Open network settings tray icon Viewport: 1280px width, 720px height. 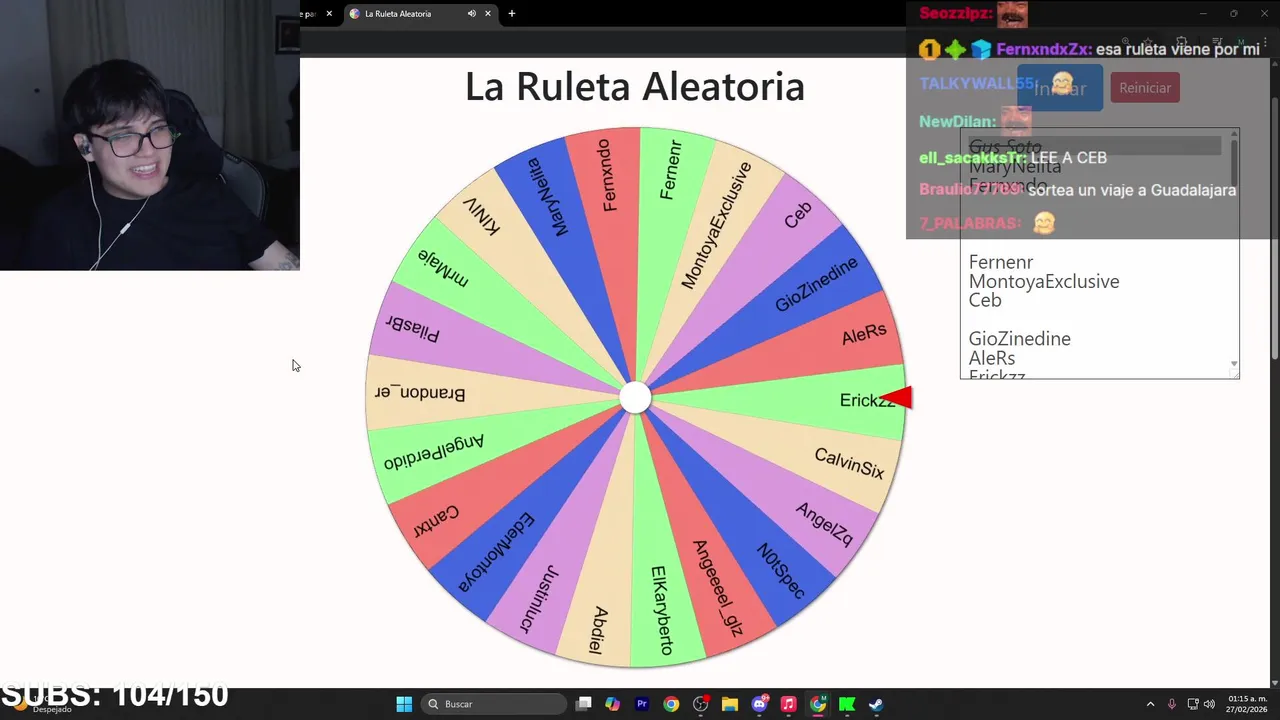pyautogui.click(x=1193, y=704)
